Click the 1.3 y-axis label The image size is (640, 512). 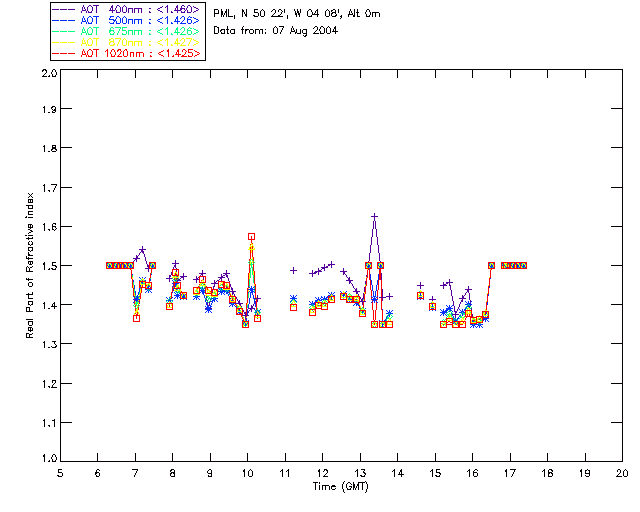[49, 345]
